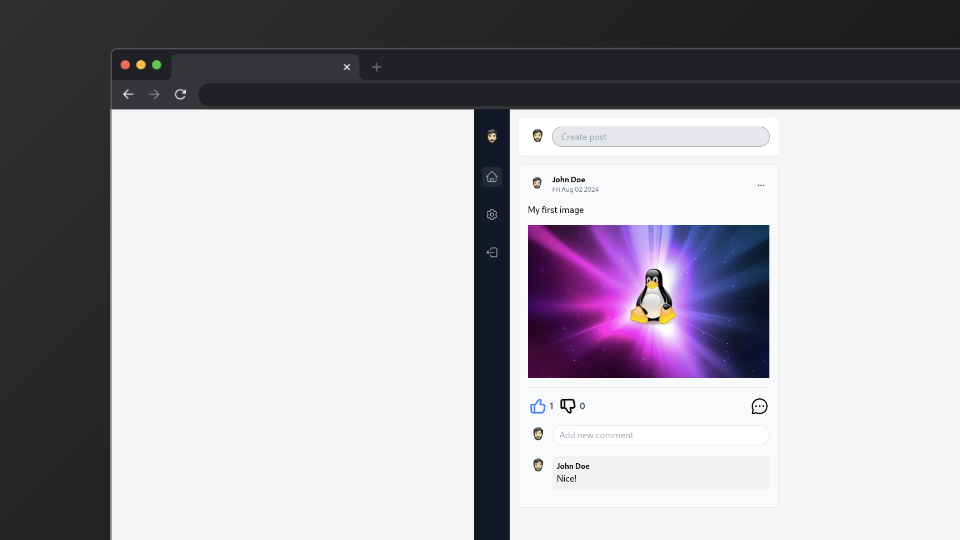Click the Nice! comment text
The width and height of the screenshot is (960, 540).
(566, 479)
